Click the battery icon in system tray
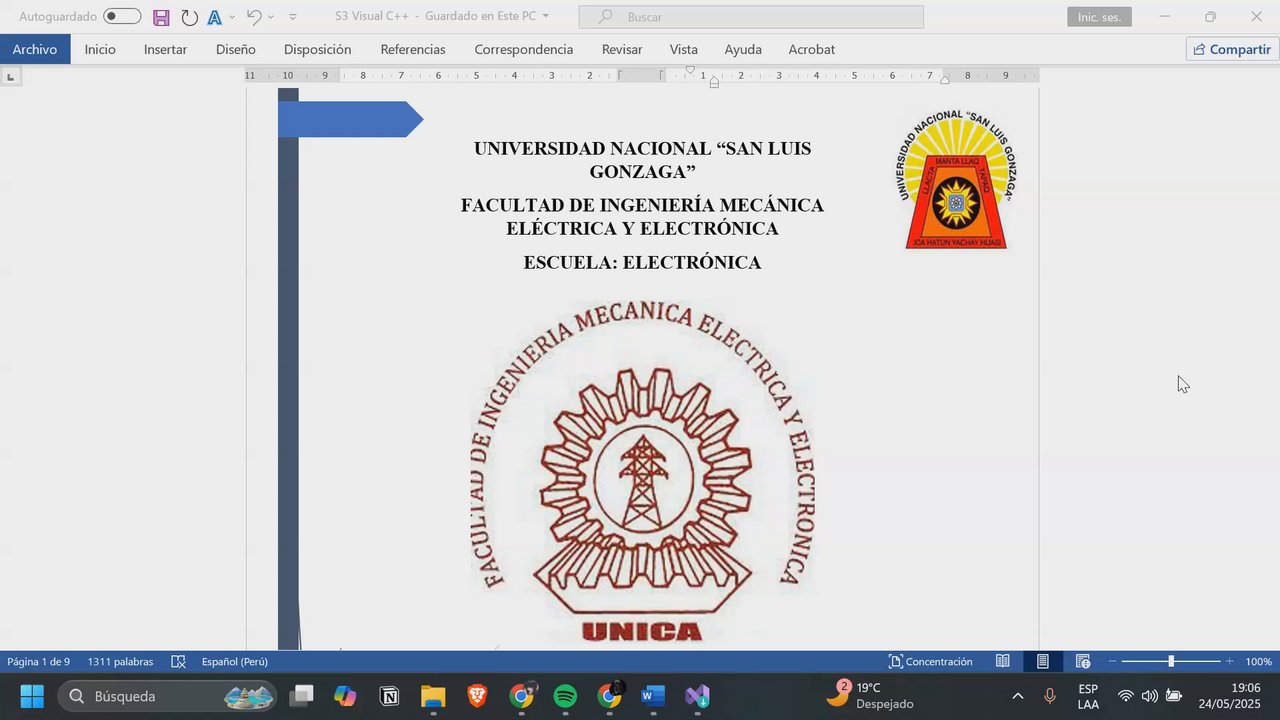Image resolution: width=1280 pixels, height=720 pixels. coord(1174,696)
